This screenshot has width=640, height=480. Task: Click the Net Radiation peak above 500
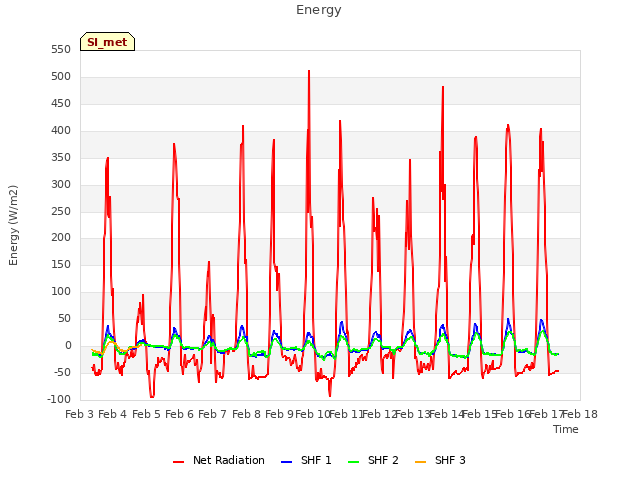[309, 71]
